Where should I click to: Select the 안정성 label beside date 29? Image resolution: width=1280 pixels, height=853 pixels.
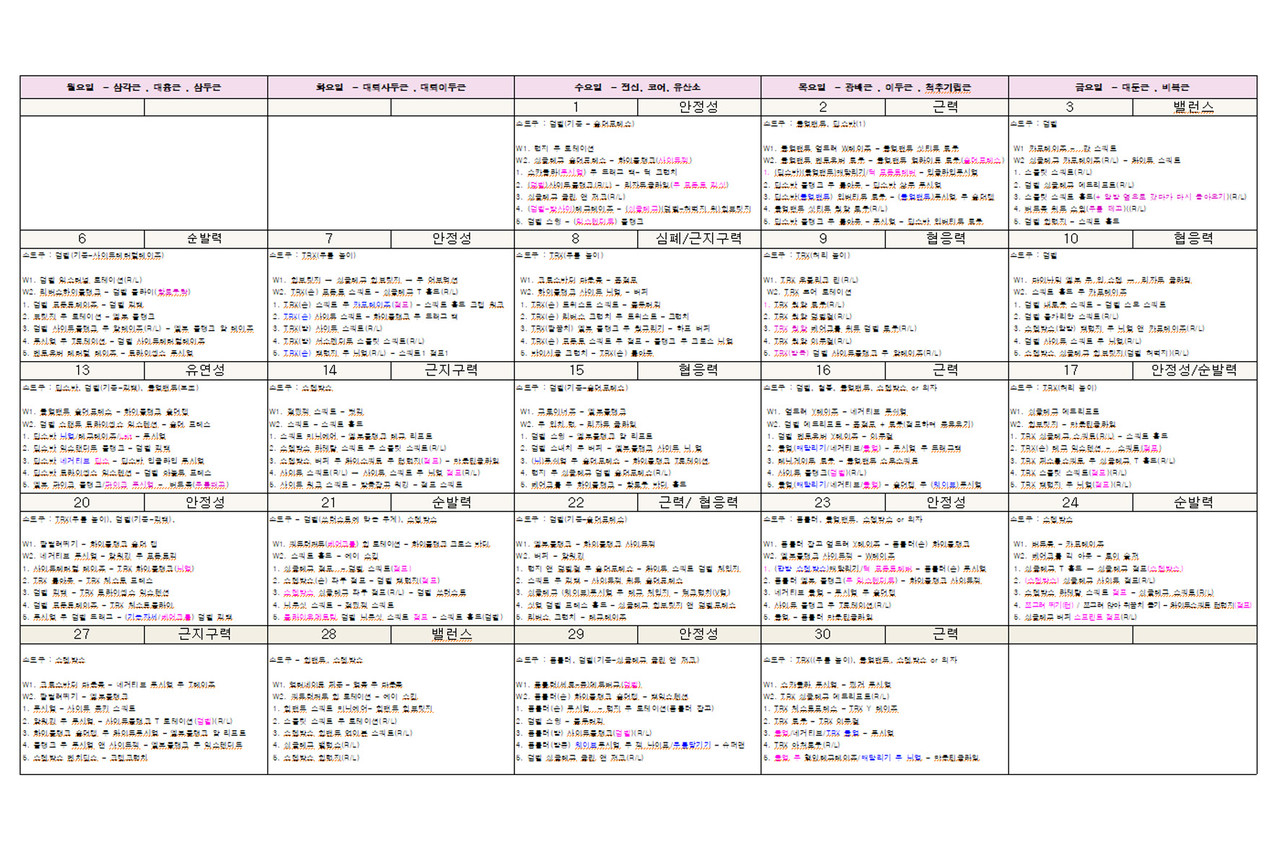coord(700,634)
